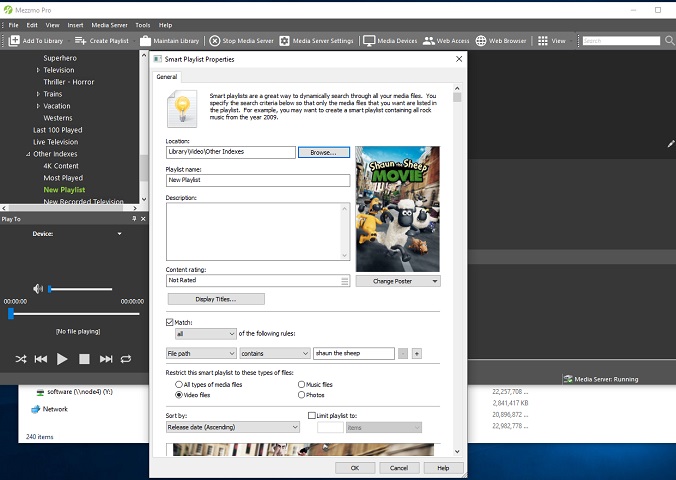
Task: Open the Edit menu
Action: (x=32, y=25)
